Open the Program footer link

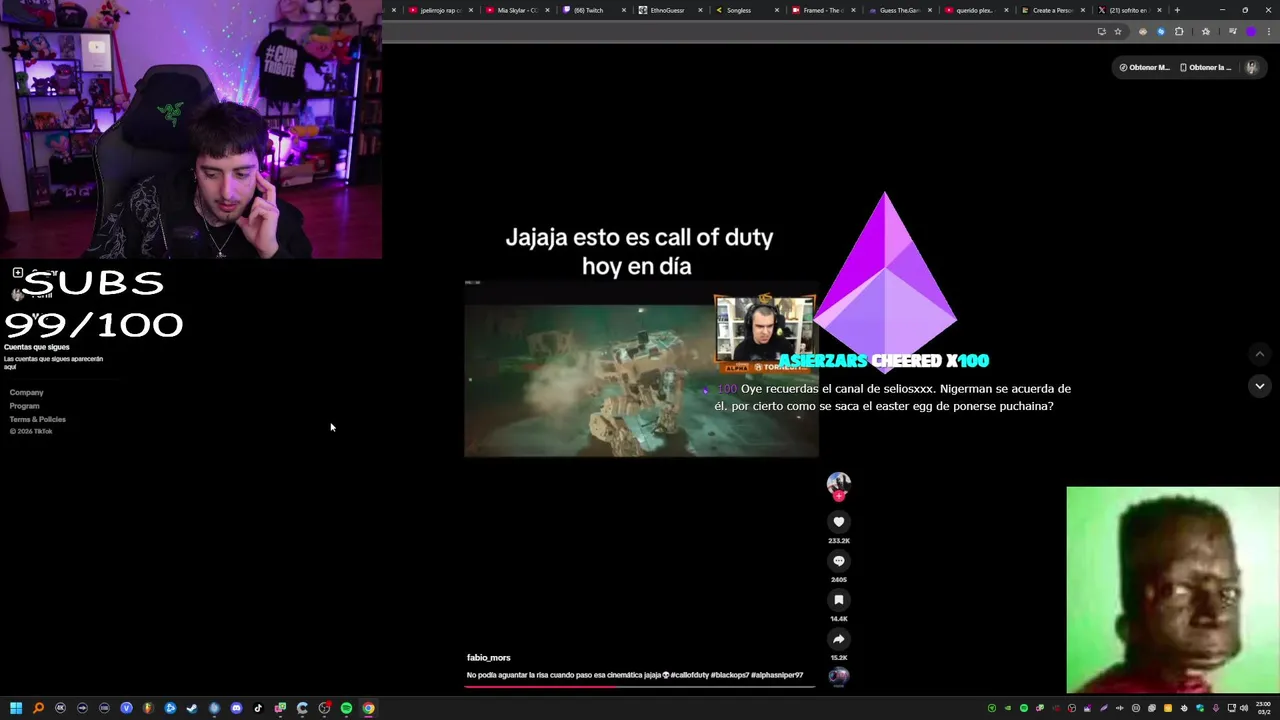point(25,406)
